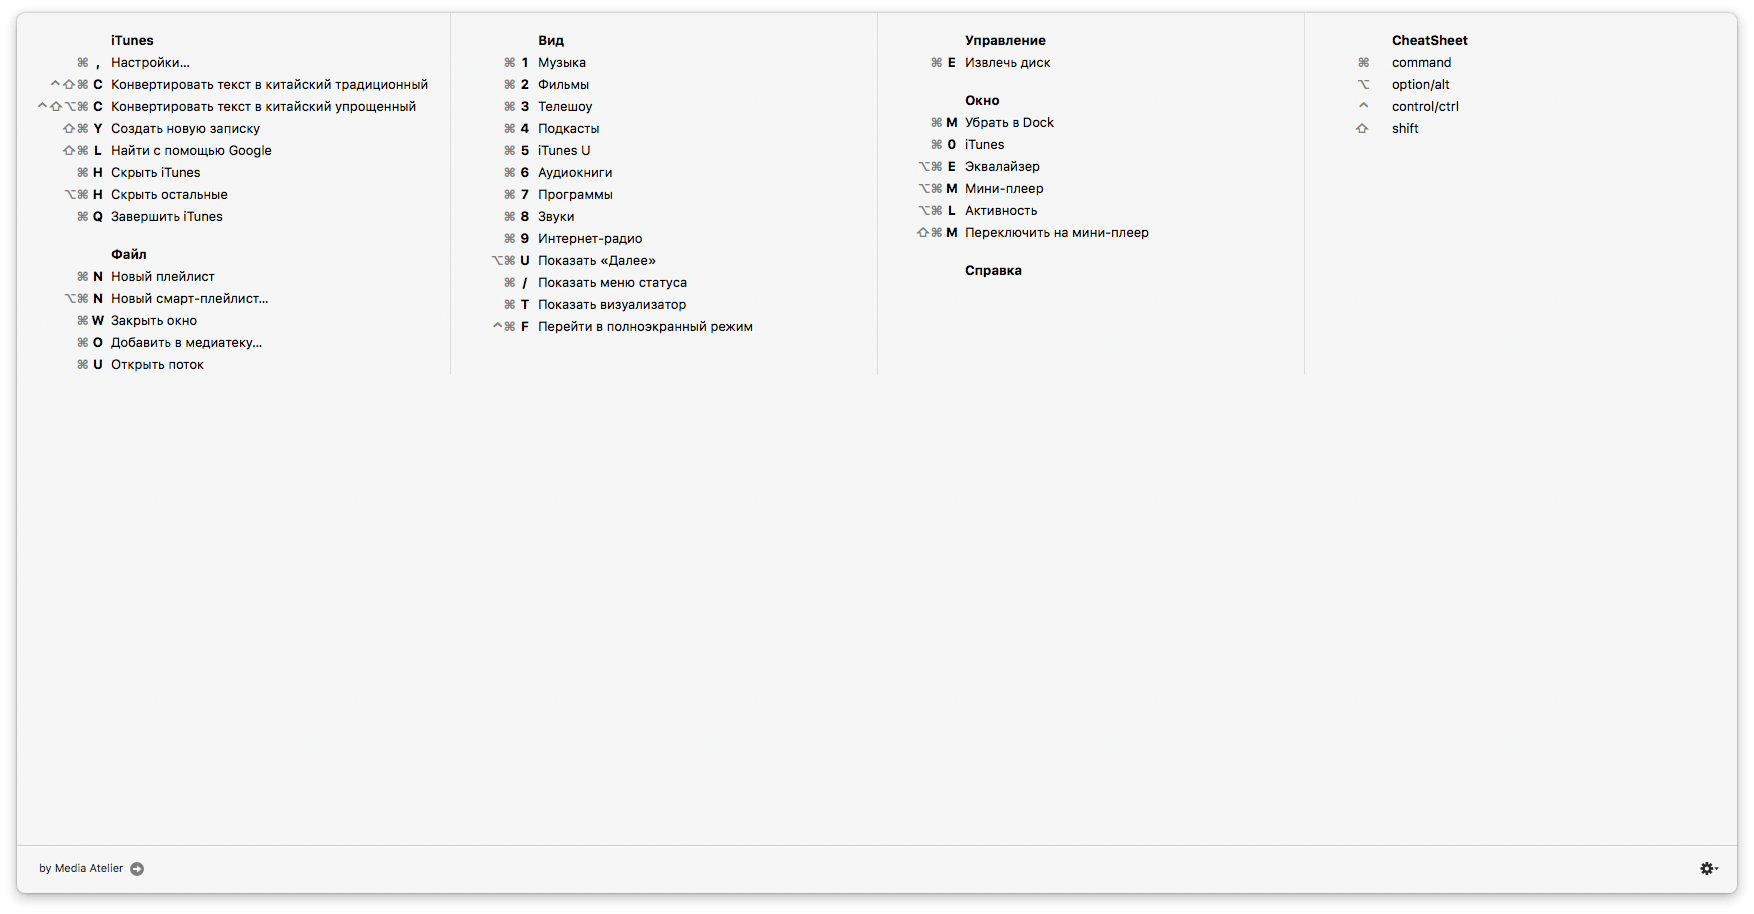The image size is (1754, 914).
Task: Click the shift arrow symbol in the legend
Action: pos(1362,129)
